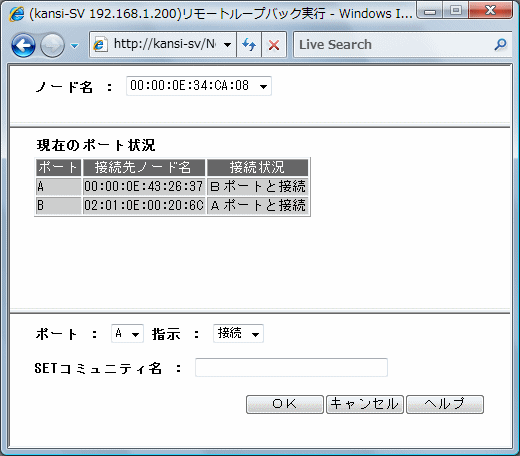Open the ノード名 node dropdown
This screenshot has height=456, width=520.
coord(199,86)
